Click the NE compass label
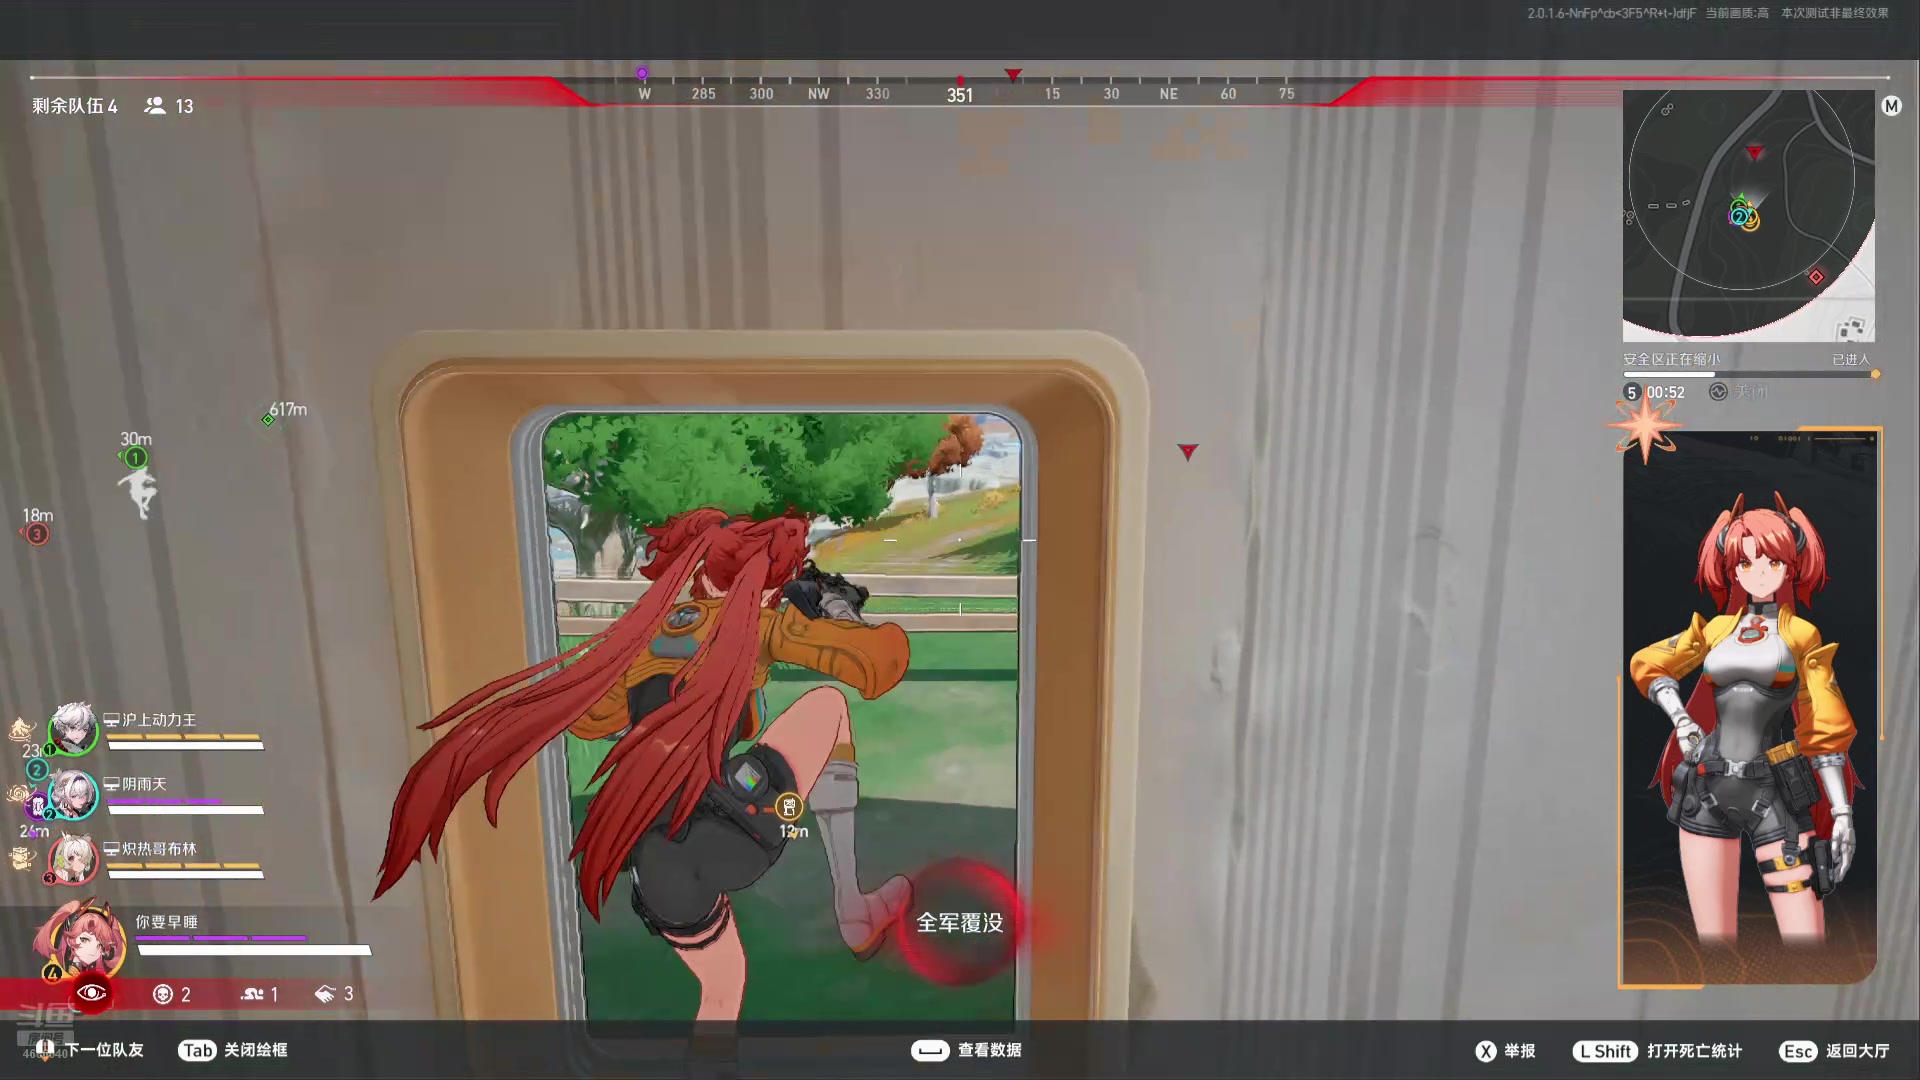The height and width of the screenshot is (1080, 1920). coord(1168,93)
